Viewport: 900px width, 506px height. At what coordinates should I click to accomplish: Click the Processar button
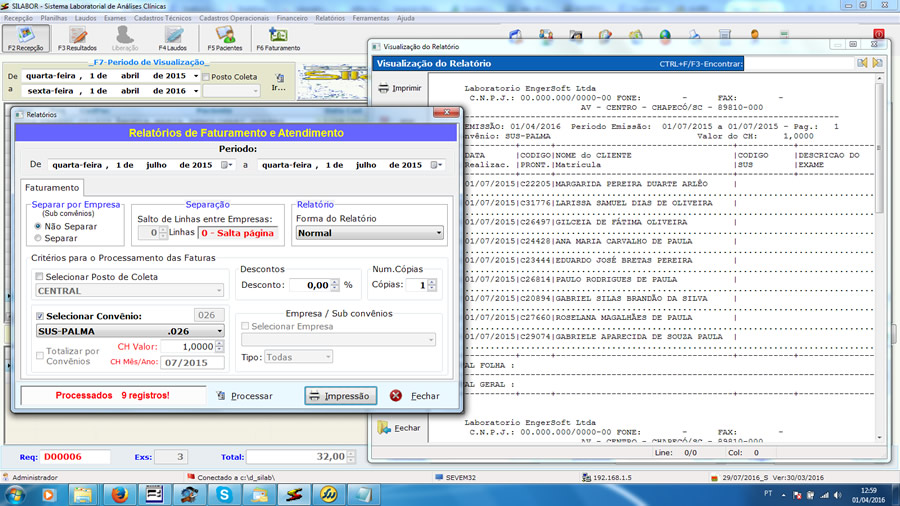click(x=244, y=396)
